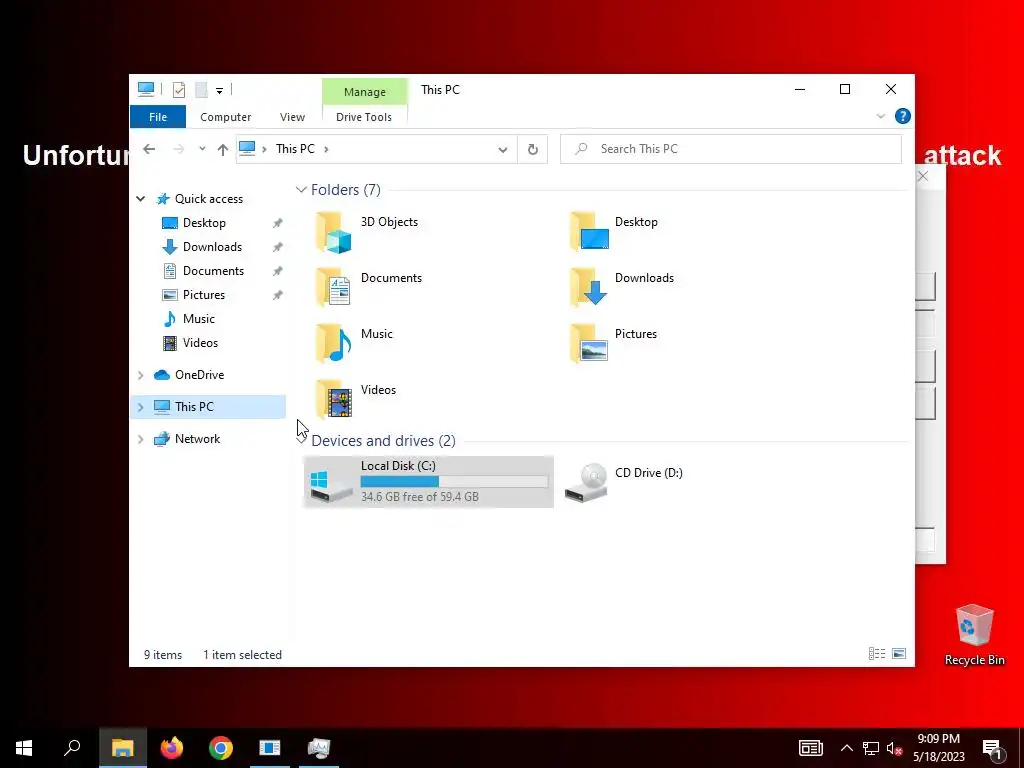Collapse the Quick access tree node
The width and height of the screenshot is (1024, 768).
tap(140, 199)
